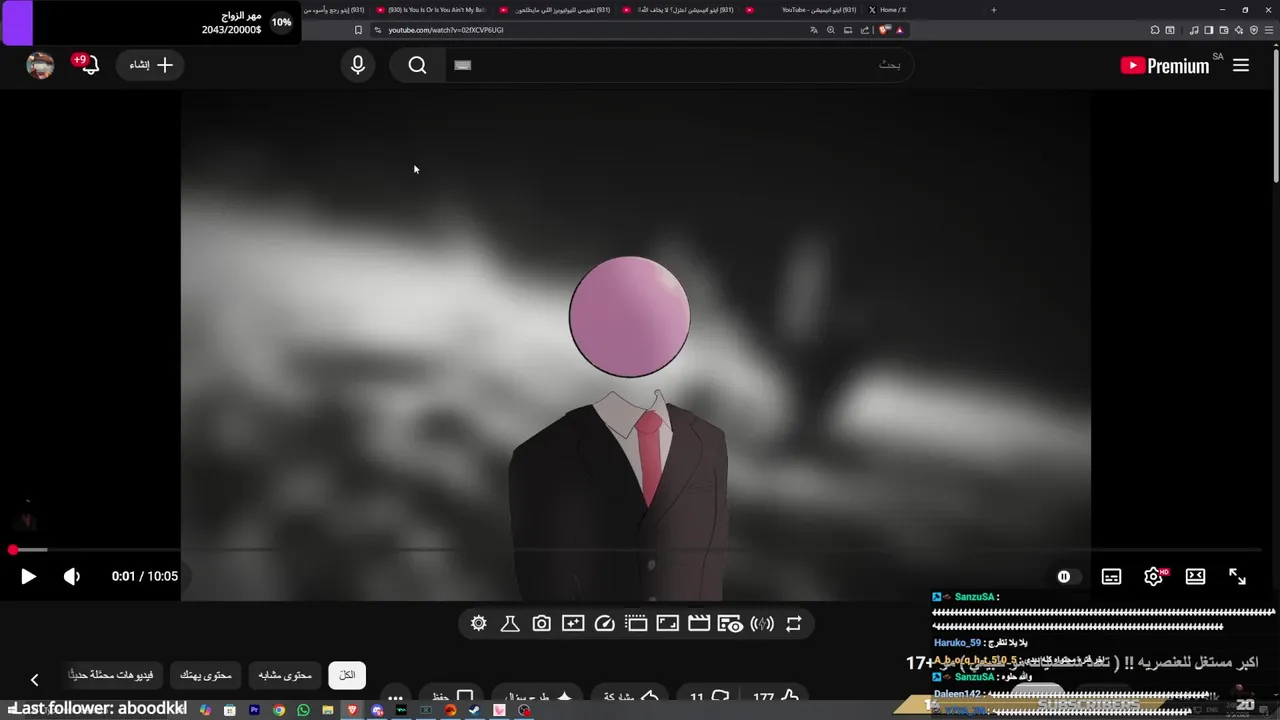Open the playback speed gauge icon
The image size is (1280, 720).
point(604,623)
